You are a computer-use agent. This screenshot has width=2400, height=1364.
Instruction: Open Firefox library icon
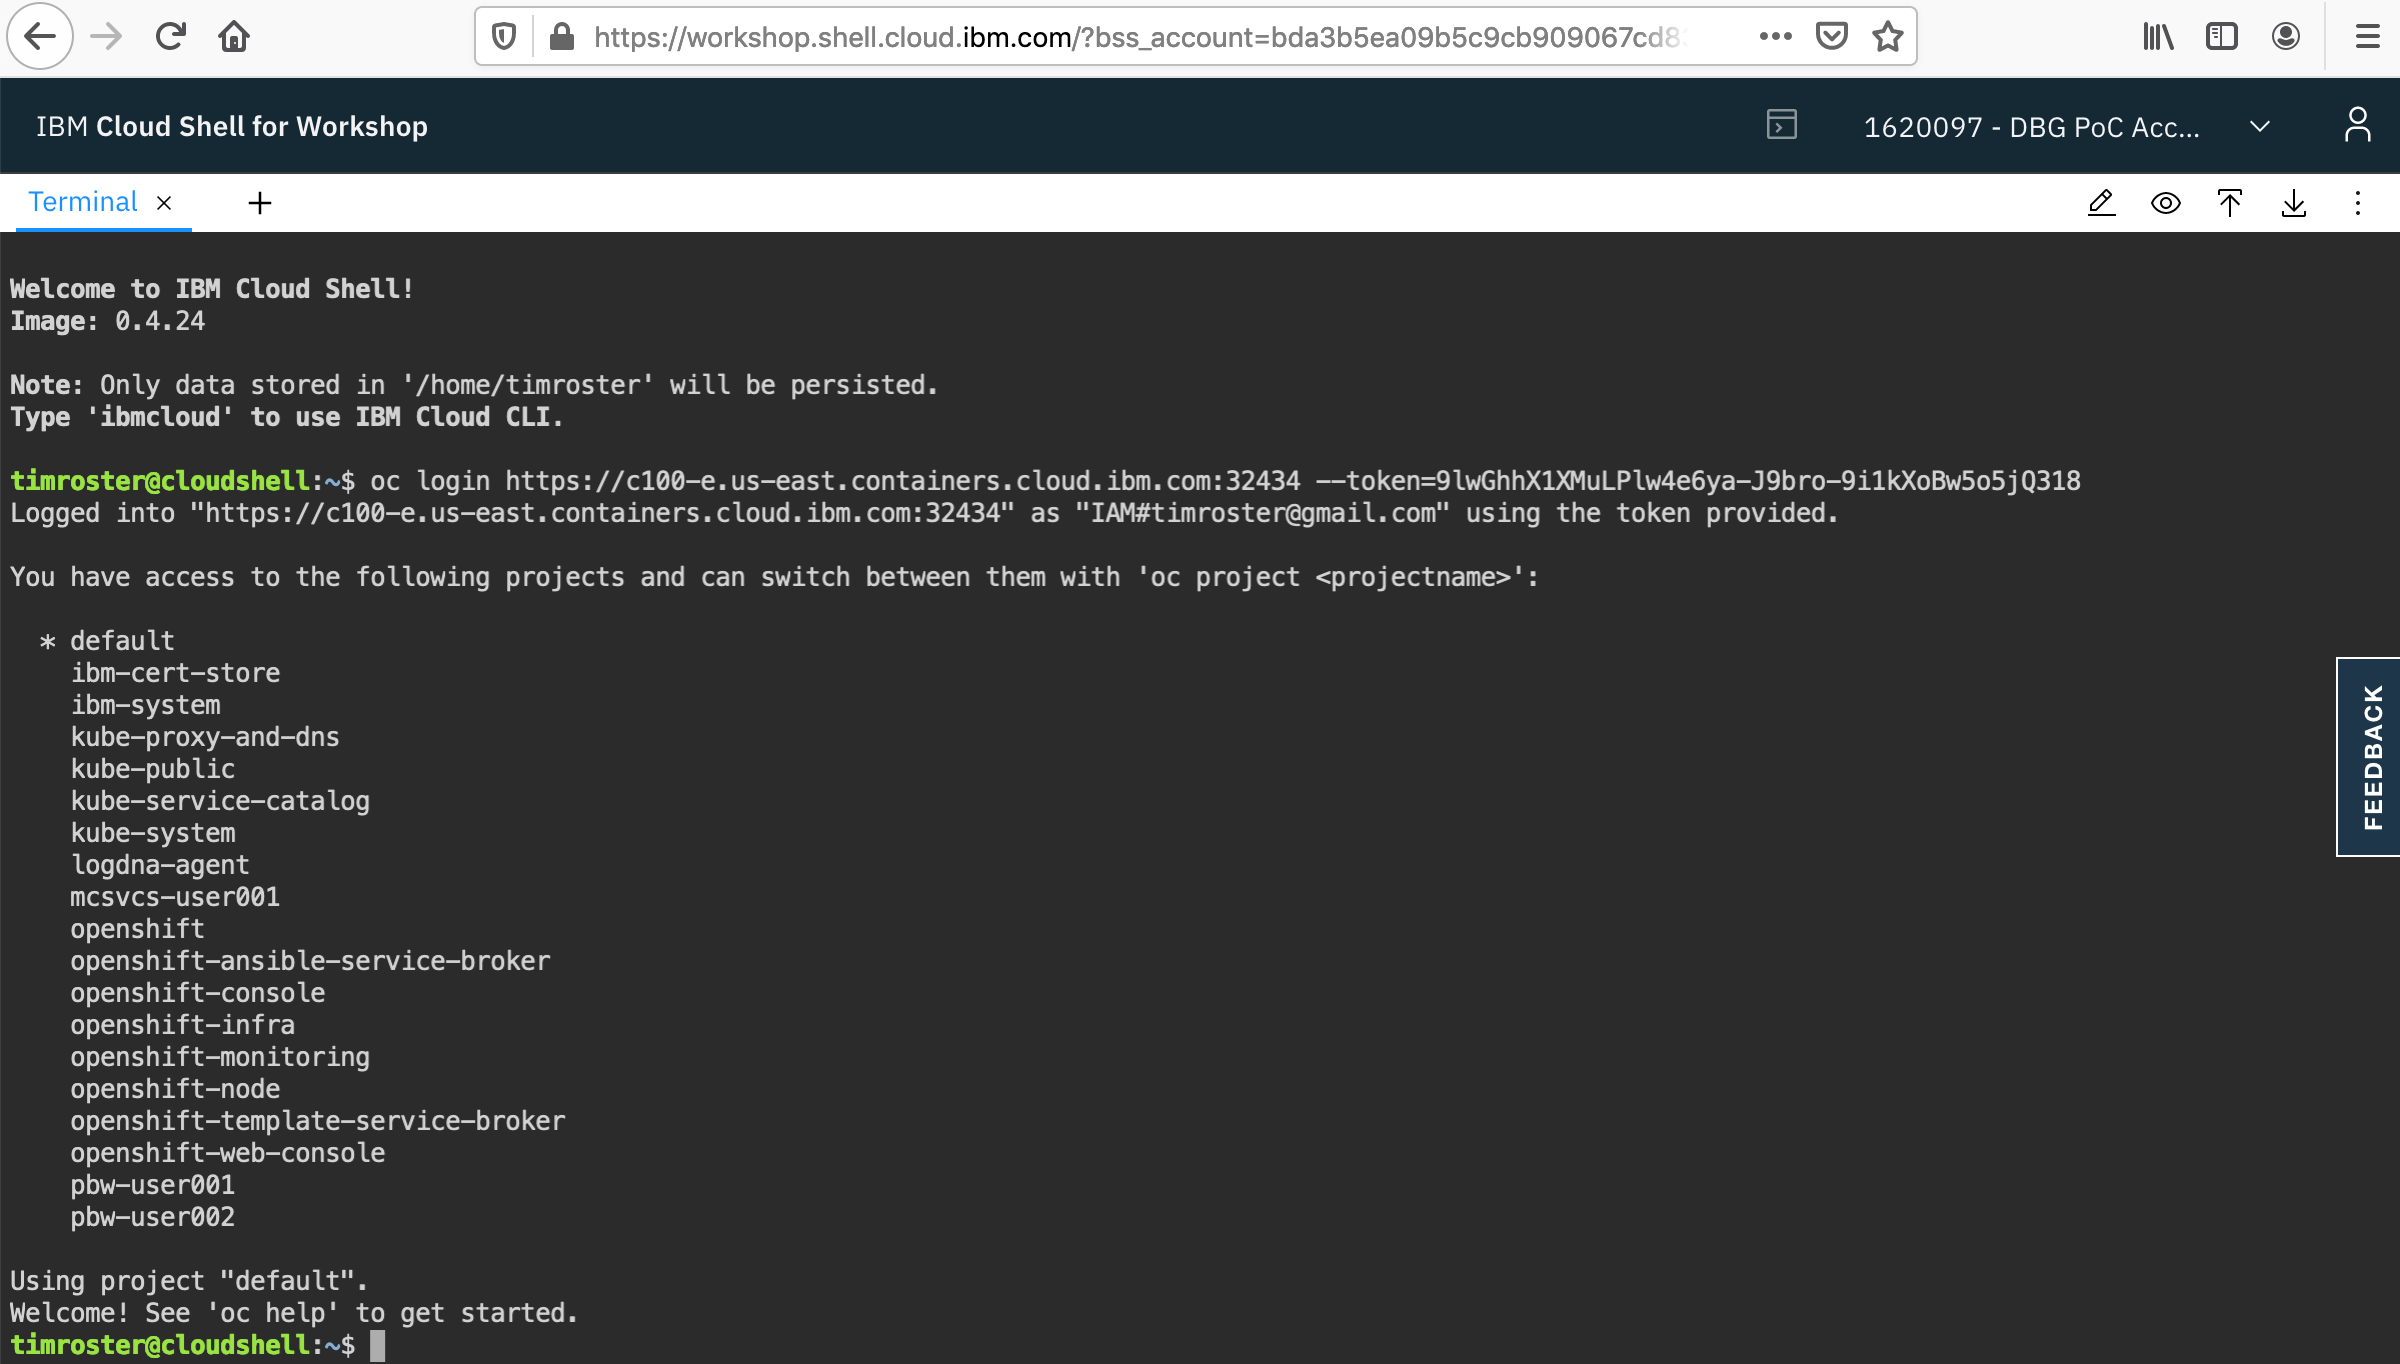[2158, 37]
